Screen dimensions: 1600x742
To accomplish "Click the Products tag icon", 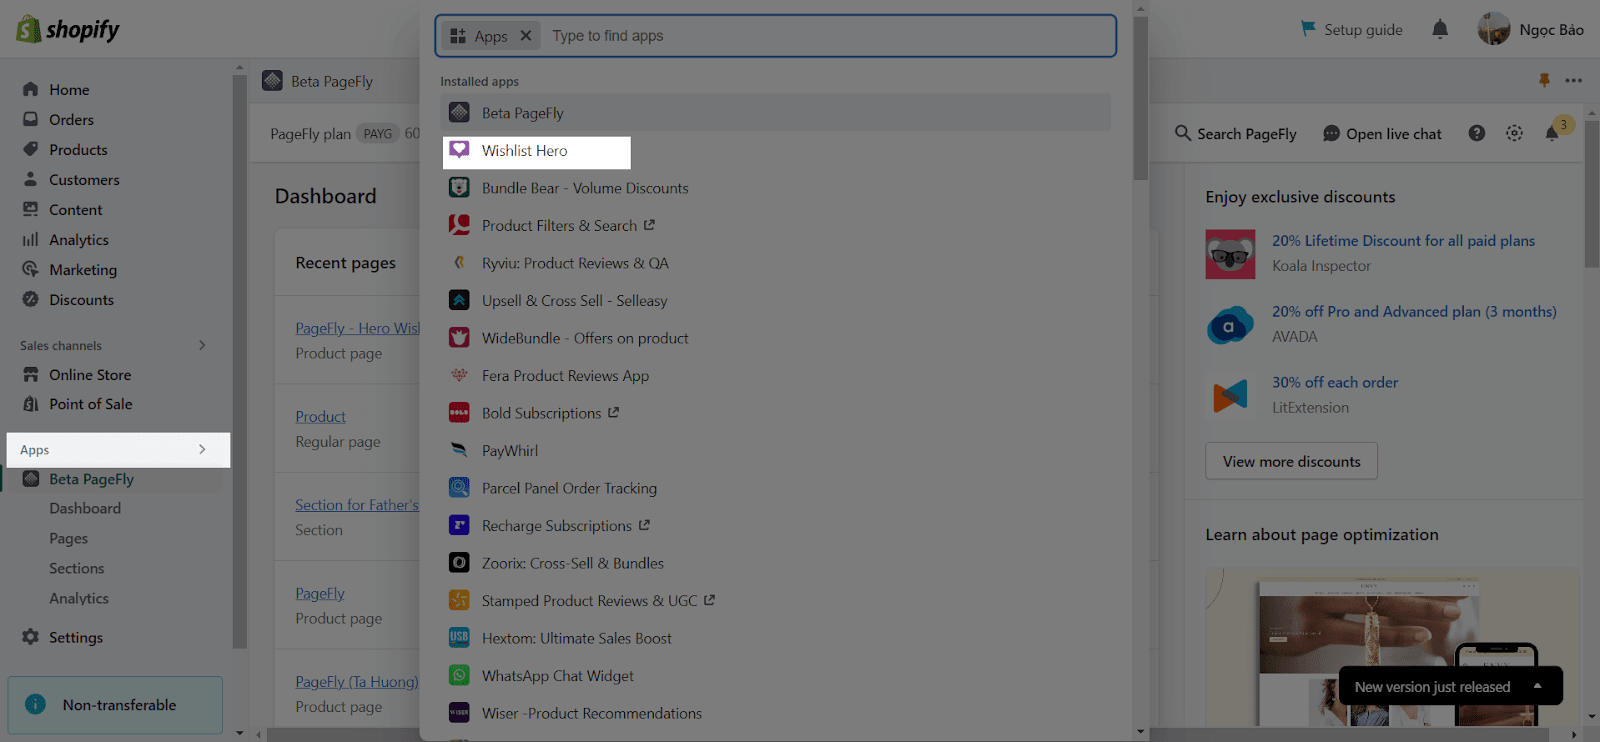I will point(31,149).
